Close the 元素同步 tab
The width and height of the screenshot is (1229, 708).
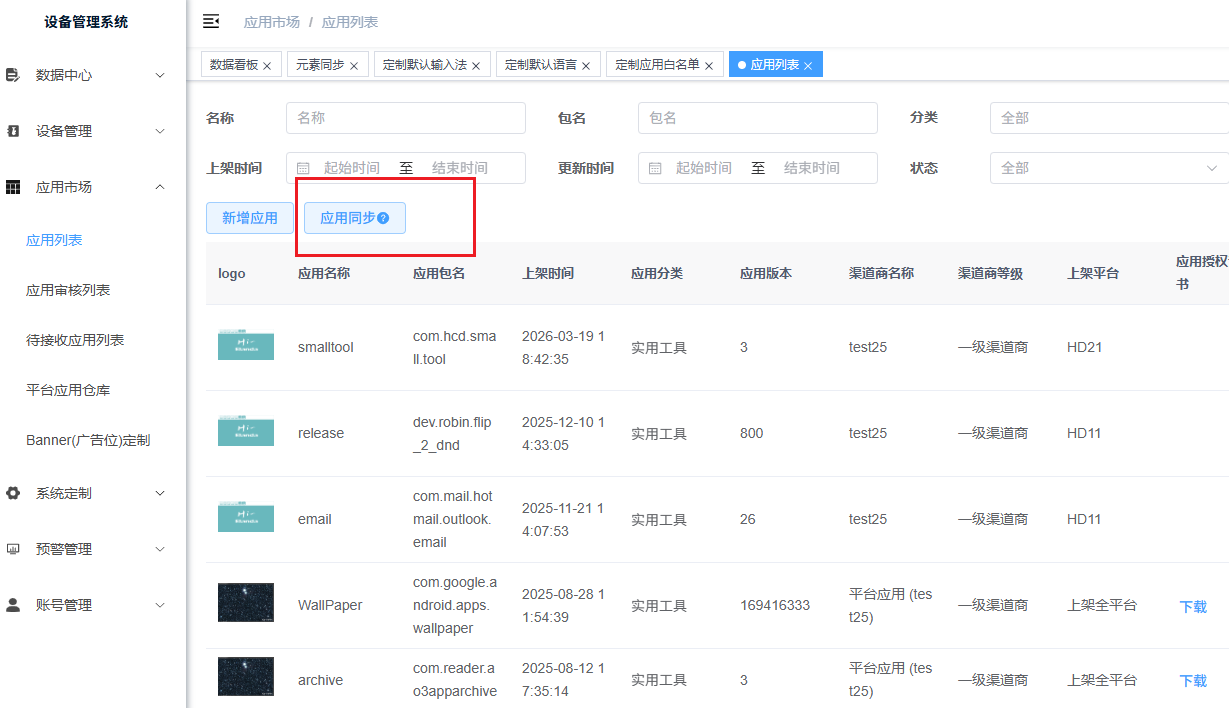[x=353, y=66]
